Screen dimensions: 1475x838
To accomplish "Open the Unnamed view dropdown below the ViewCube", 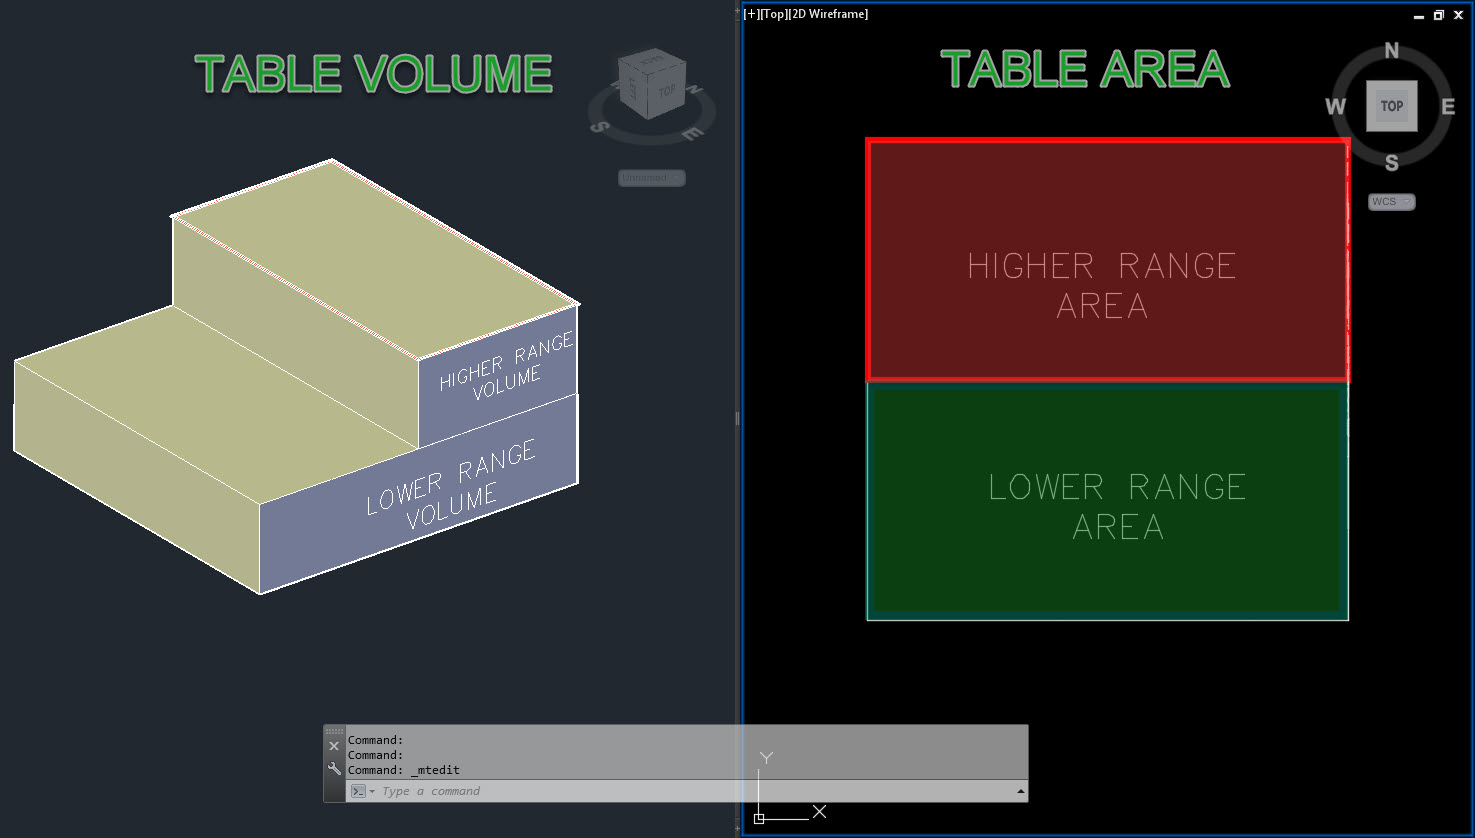I will point(651,178).
